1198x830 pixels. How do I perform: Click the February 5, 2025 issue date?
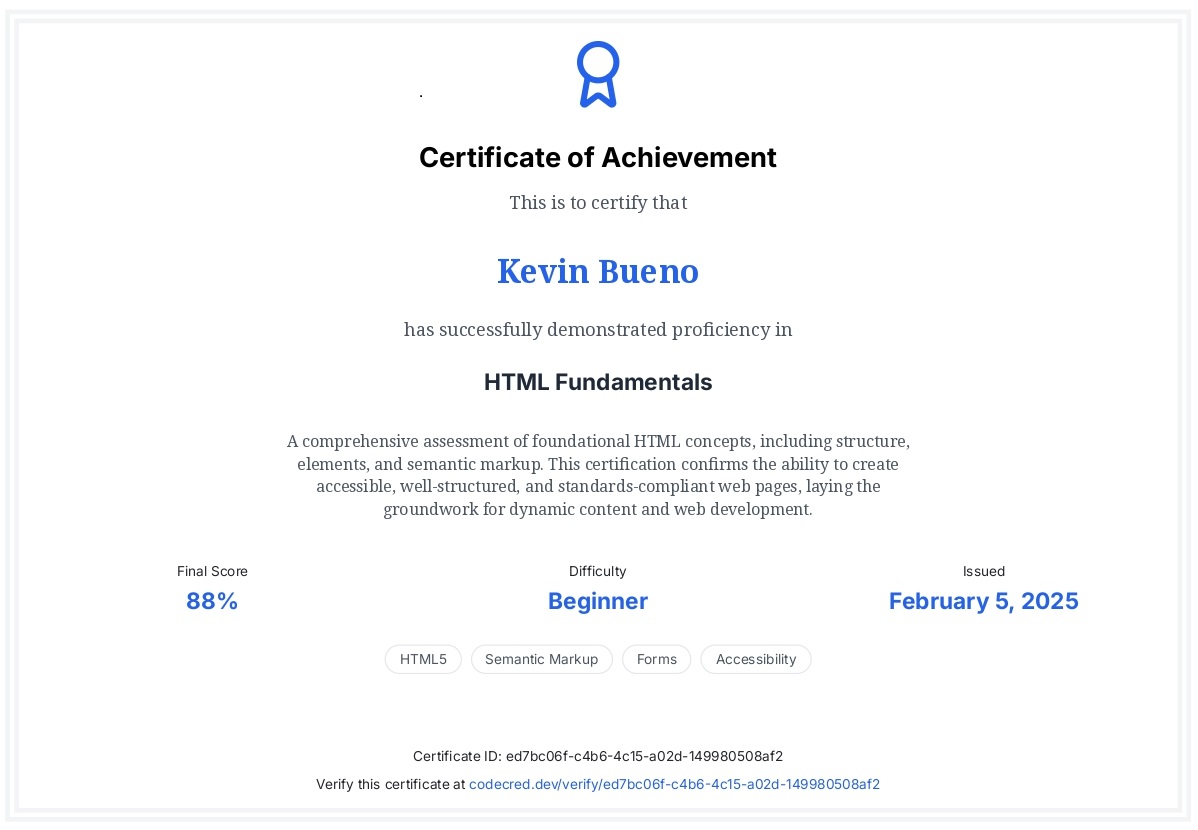983,601
